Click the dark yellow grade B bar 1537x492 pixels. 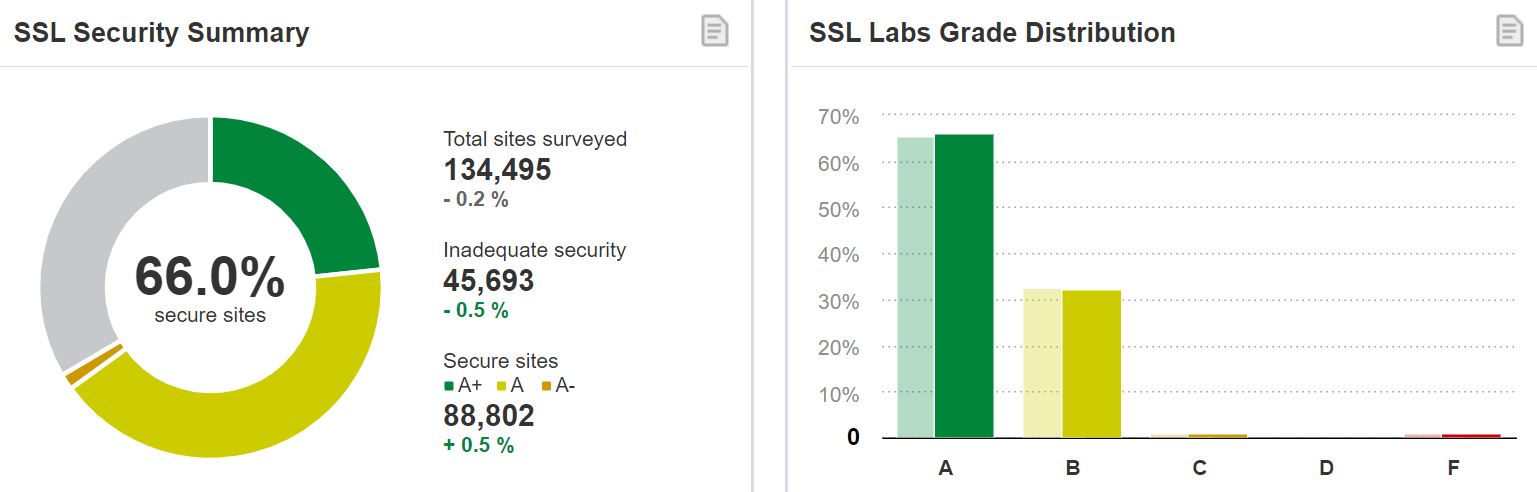pyautogui.click(x=1091, y=363)
